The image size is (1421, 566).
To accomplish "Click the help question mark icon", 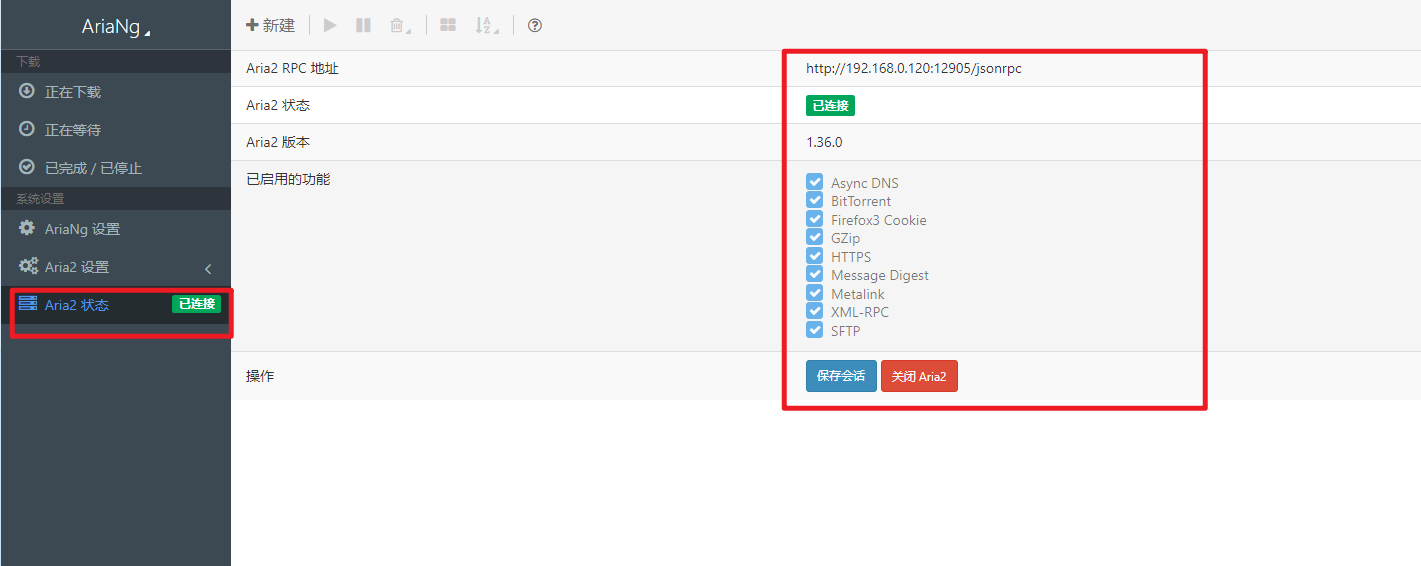I will pyautogui.click(x=535, y=25).
